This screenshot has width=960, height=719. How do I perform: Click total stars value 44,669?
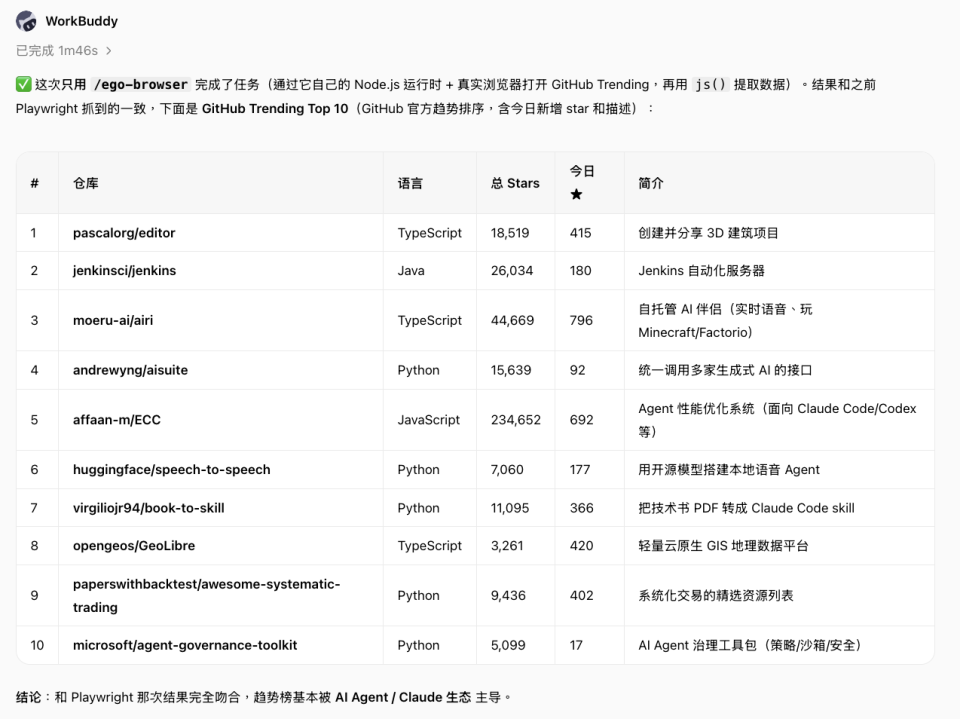click(512, 320)
